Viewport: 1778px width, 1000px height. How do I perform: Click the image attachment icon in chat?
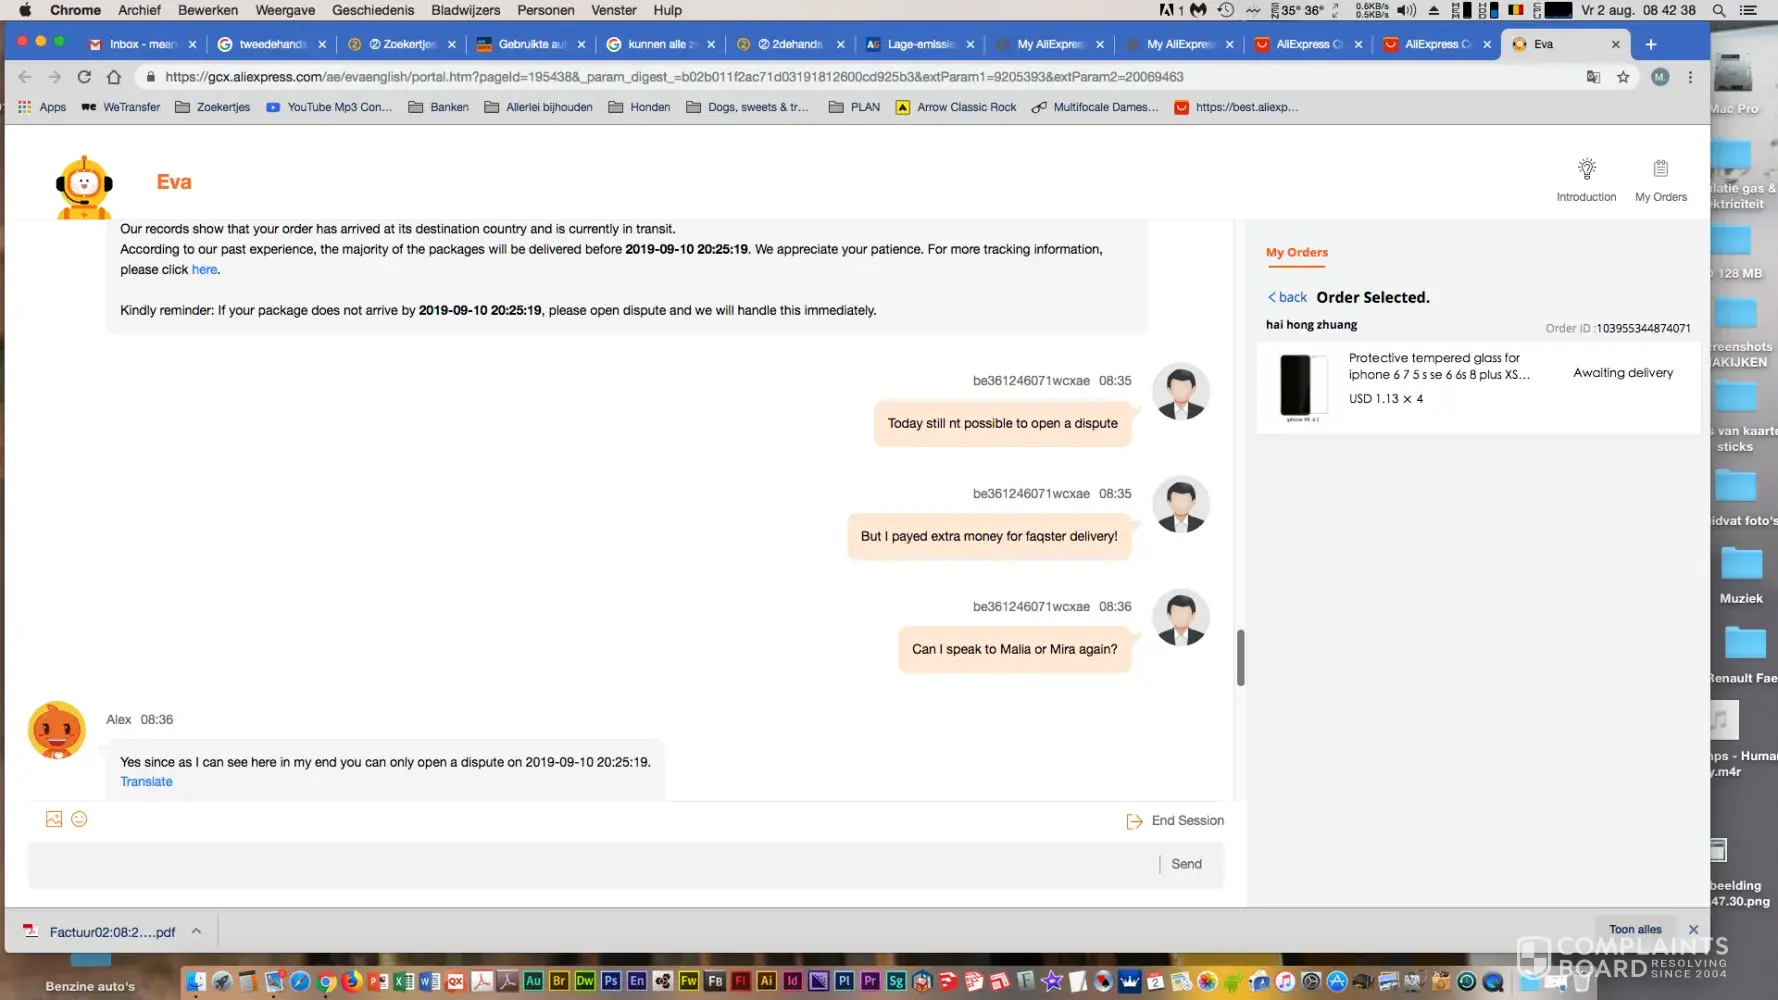(x=54, y=819)
